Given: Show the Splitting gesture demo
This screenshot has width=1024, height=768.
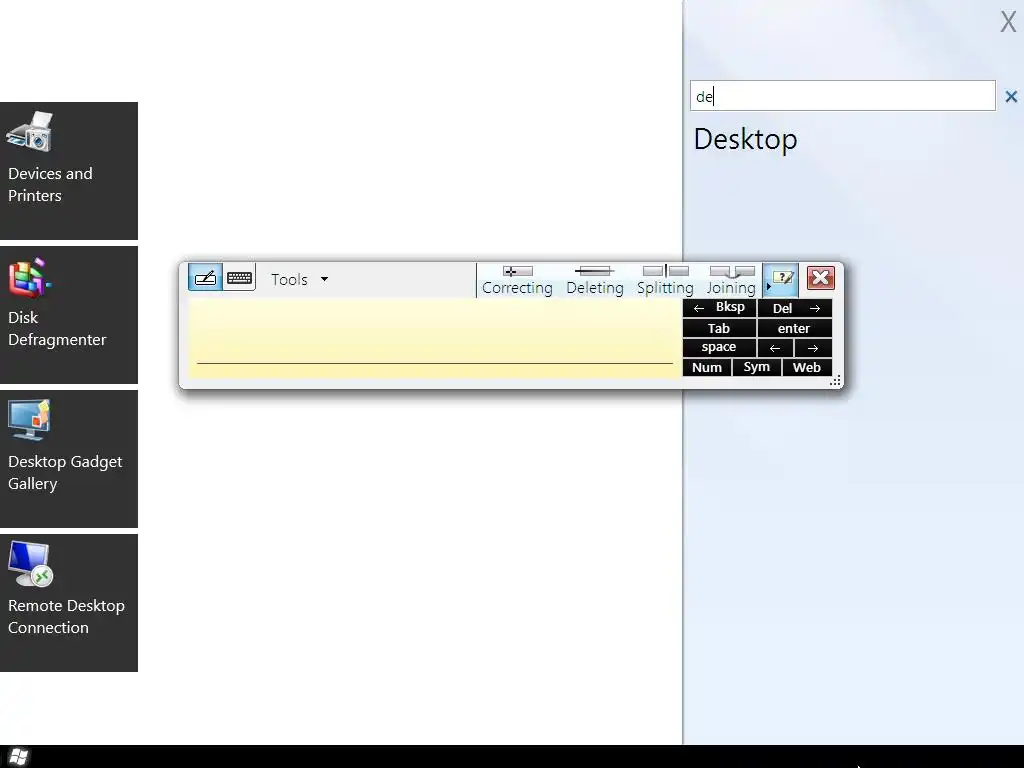Looking at the screenshot, I should coord(665,280).
